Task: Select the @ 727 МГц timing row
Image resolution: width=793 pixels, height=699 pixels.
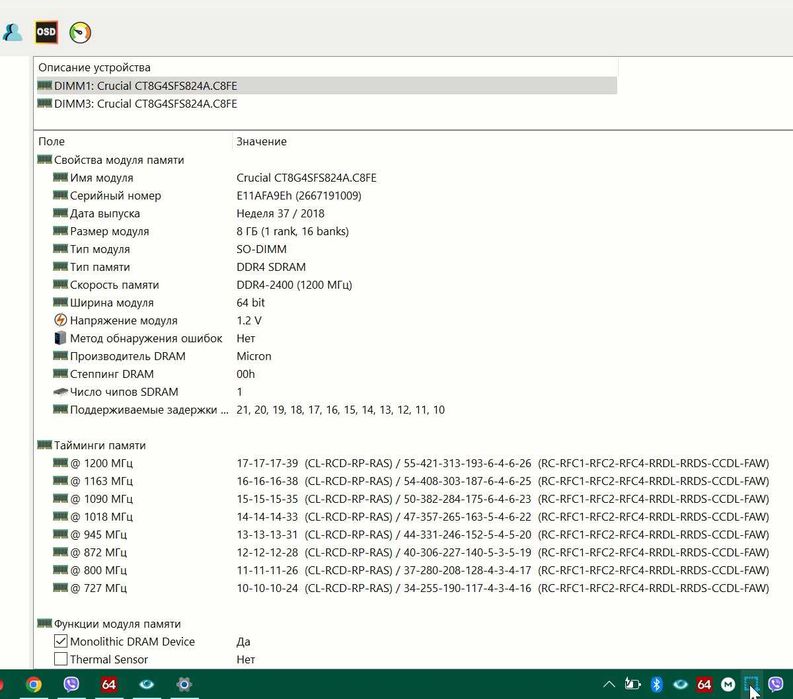Action: [x=411, y=588]
